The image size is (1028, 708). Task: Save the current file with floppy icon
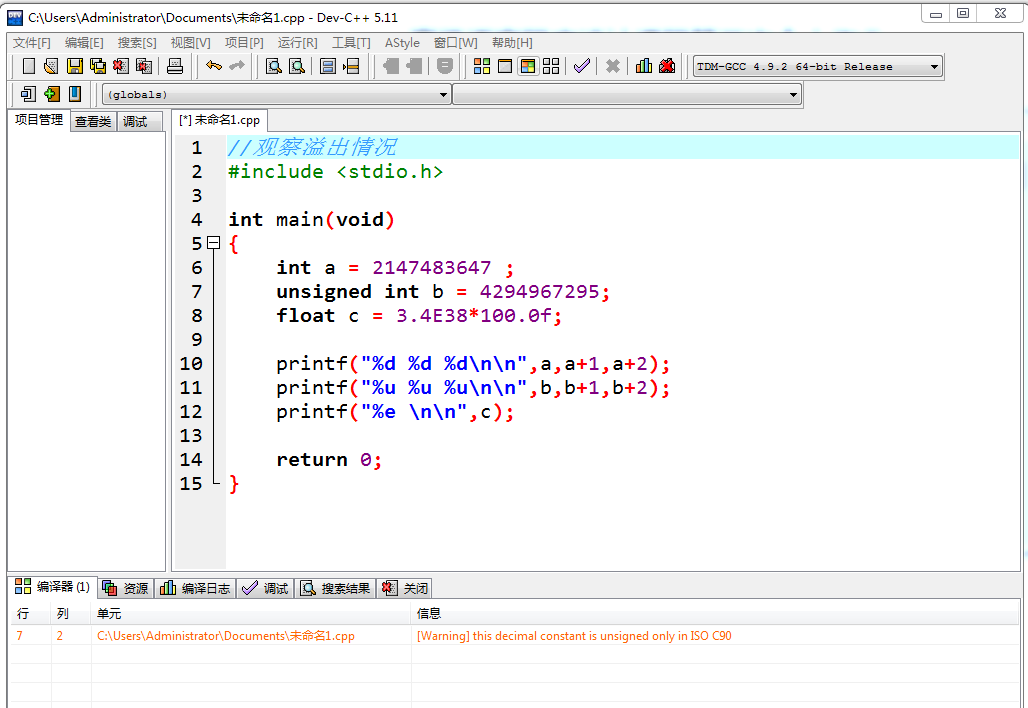click(75, 66)
